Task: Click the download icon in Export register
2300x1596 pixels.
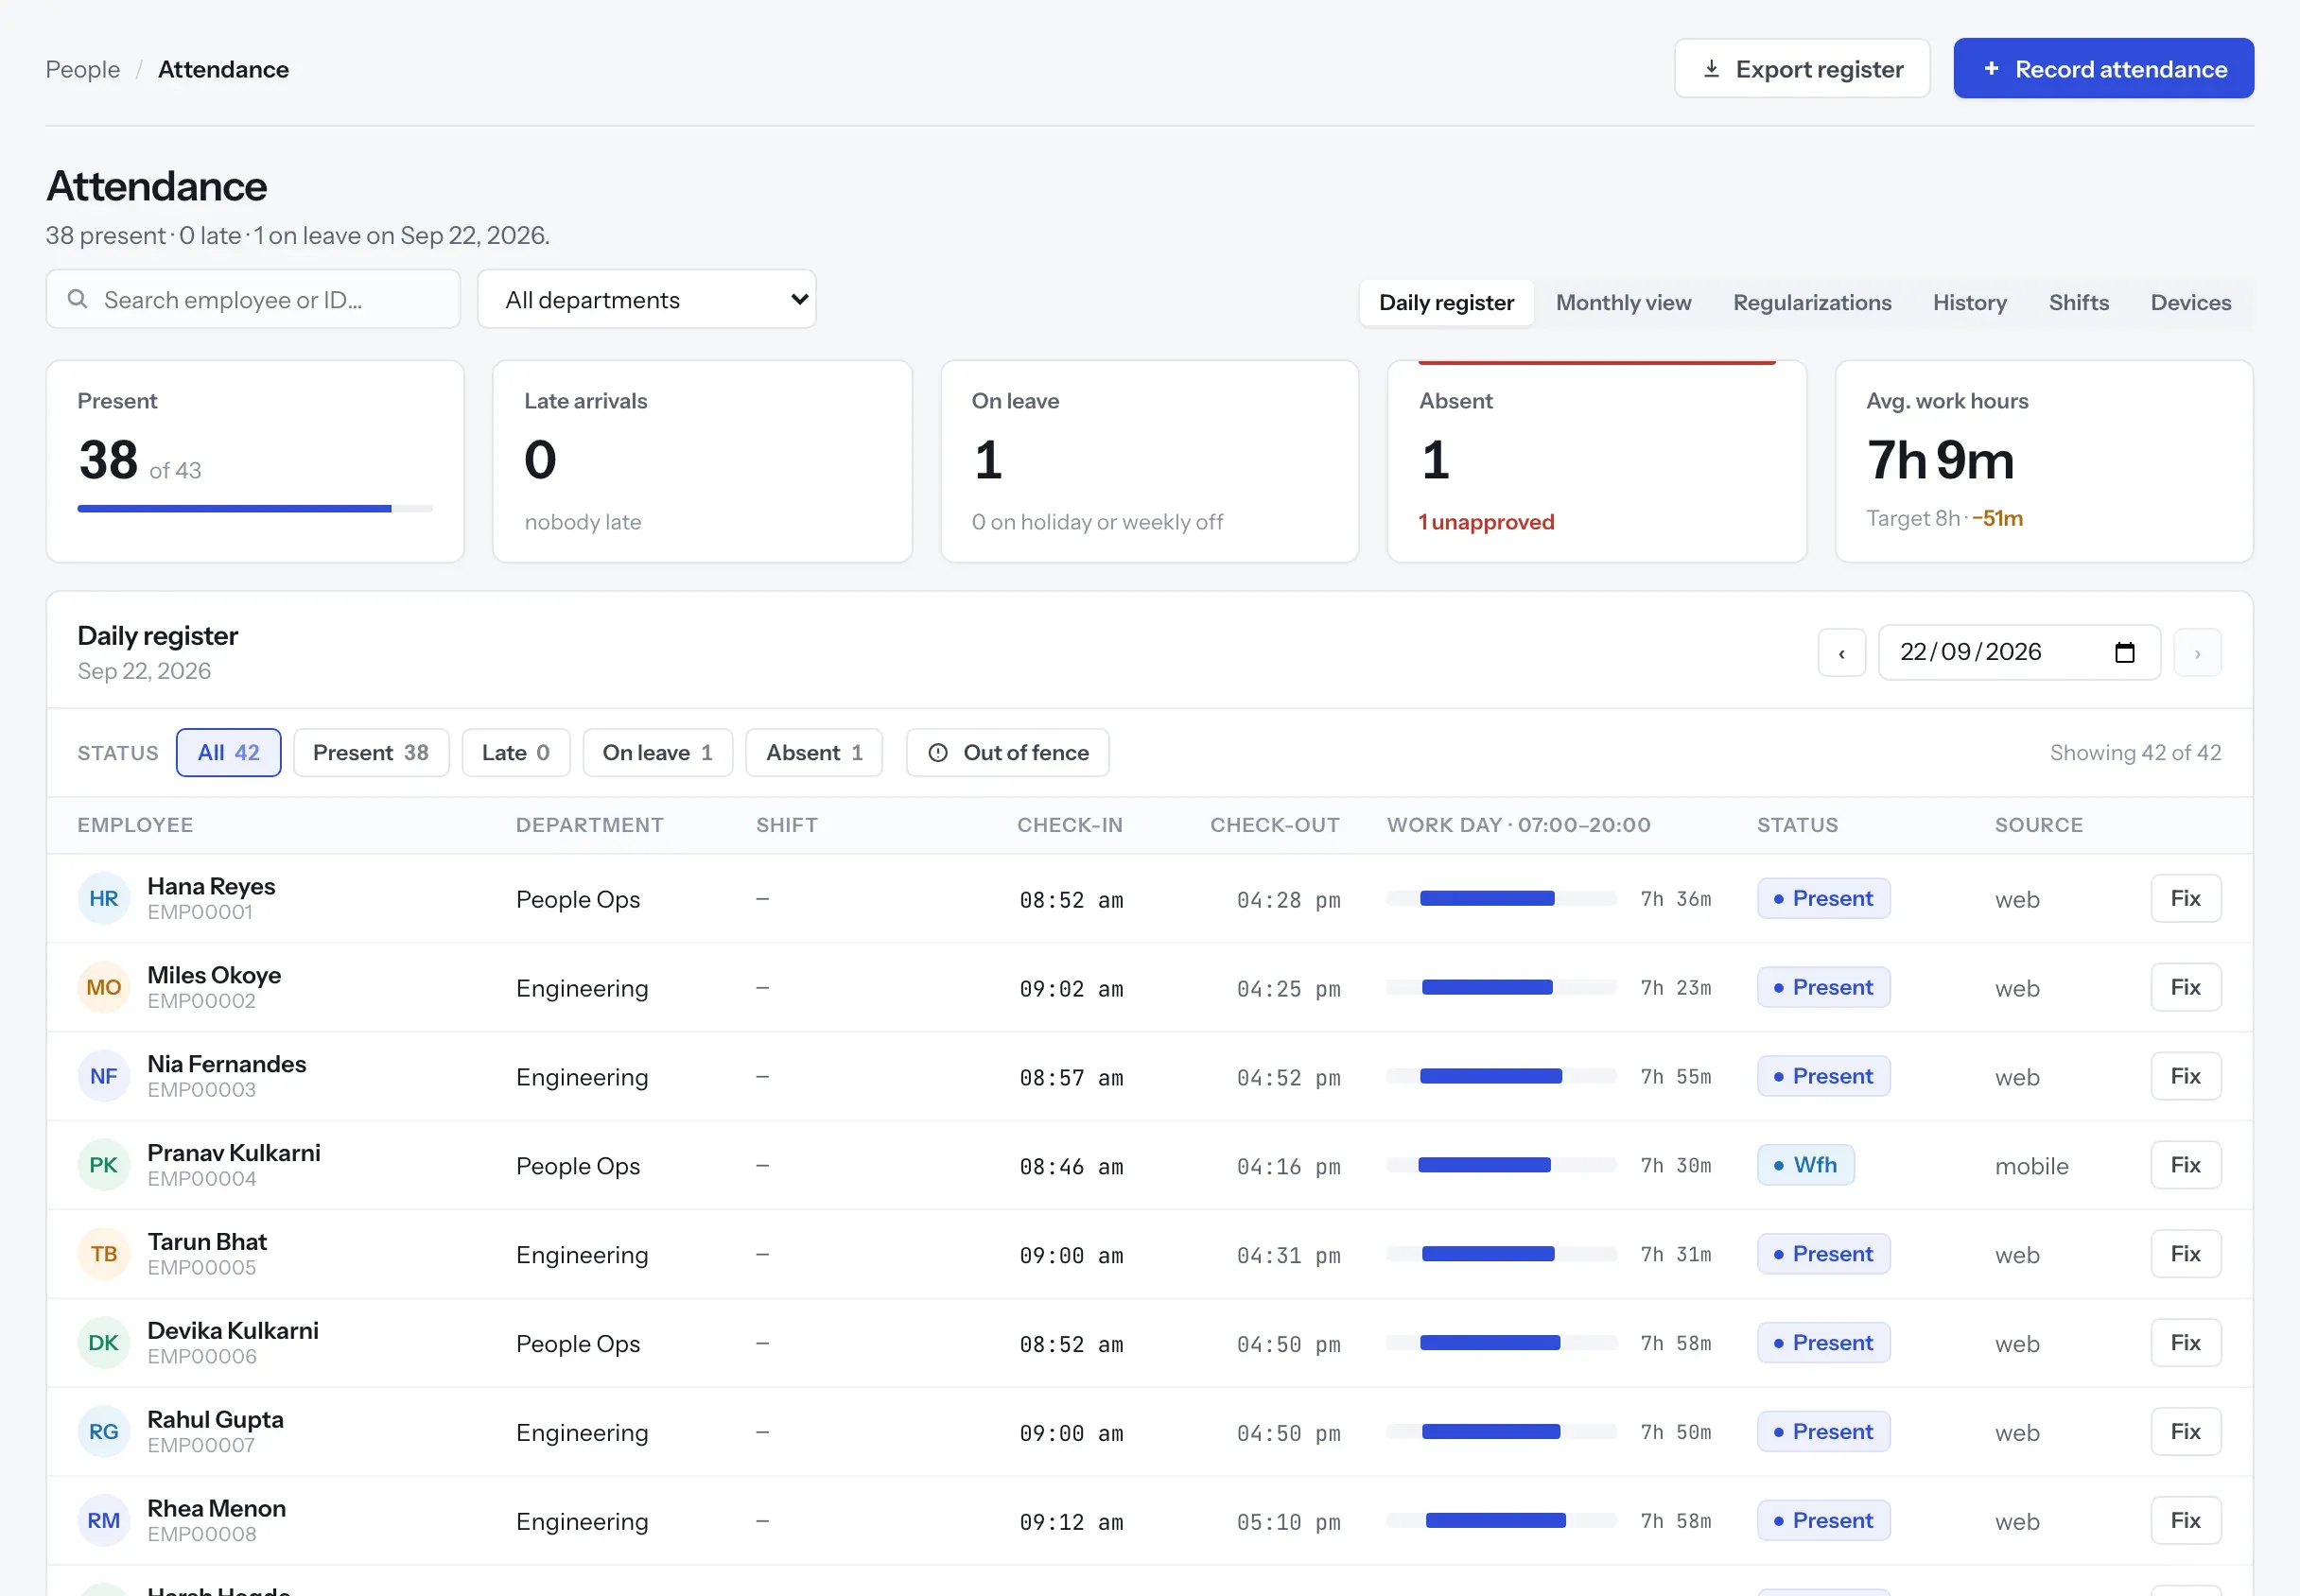Action: click(1711, 68)
